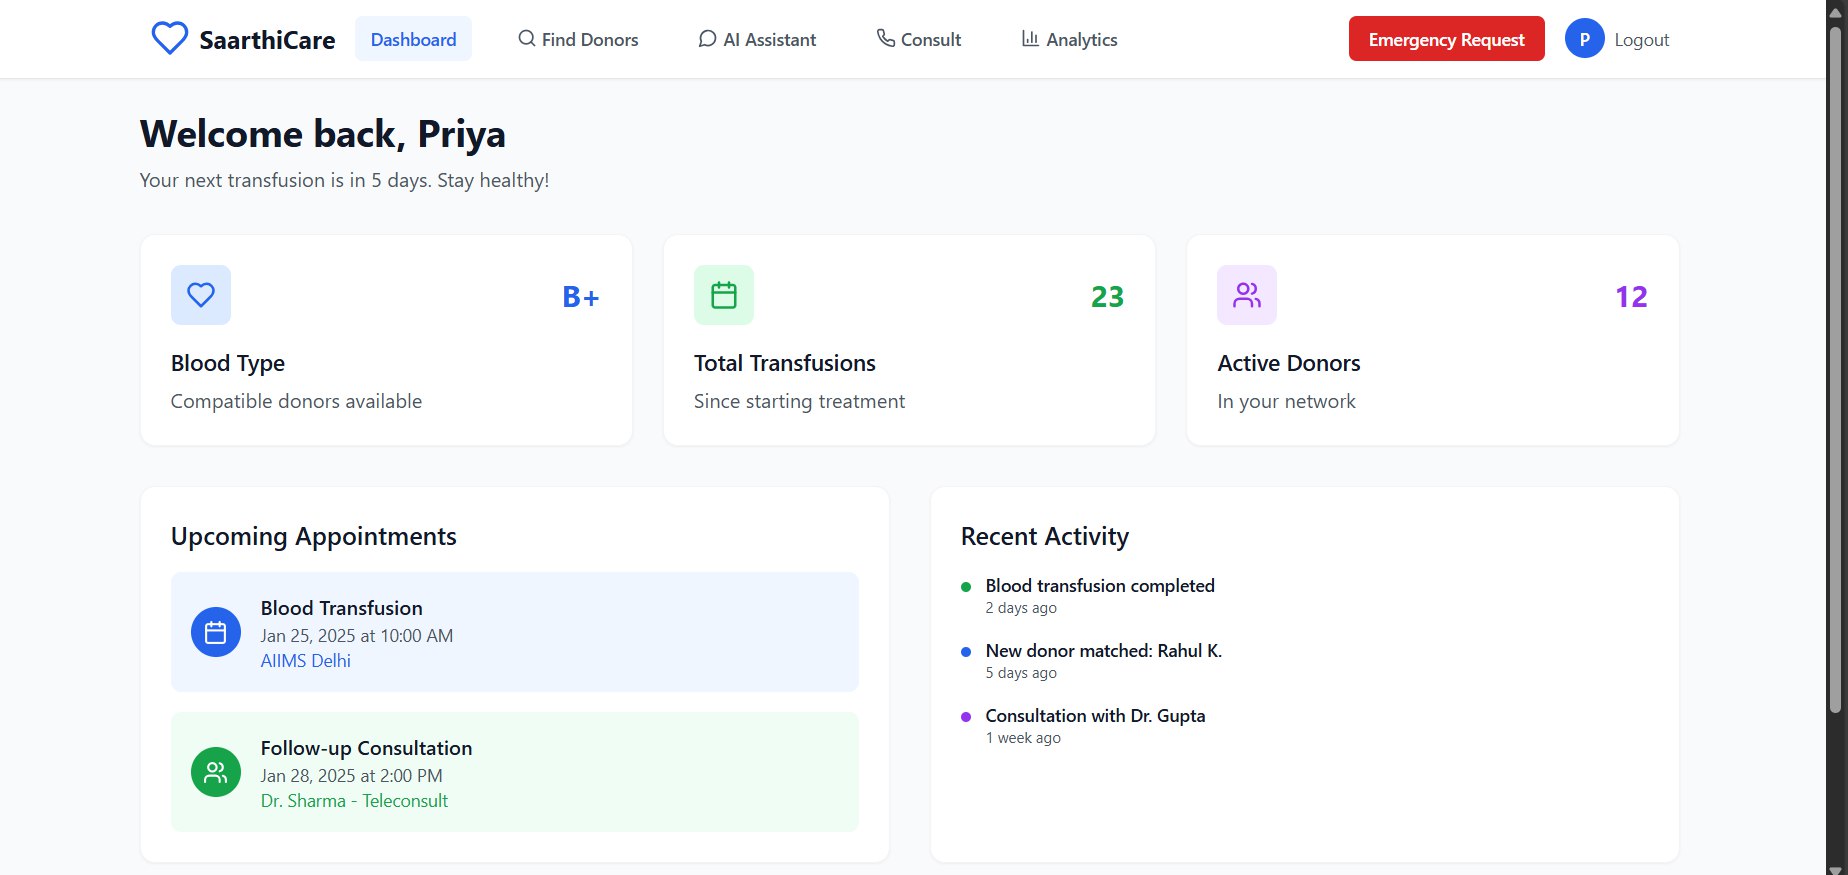The image size is (1848, 875).
Task: Click the Jan 25, 2025 at 10:00 AM date
Action: tap(357, 636)
